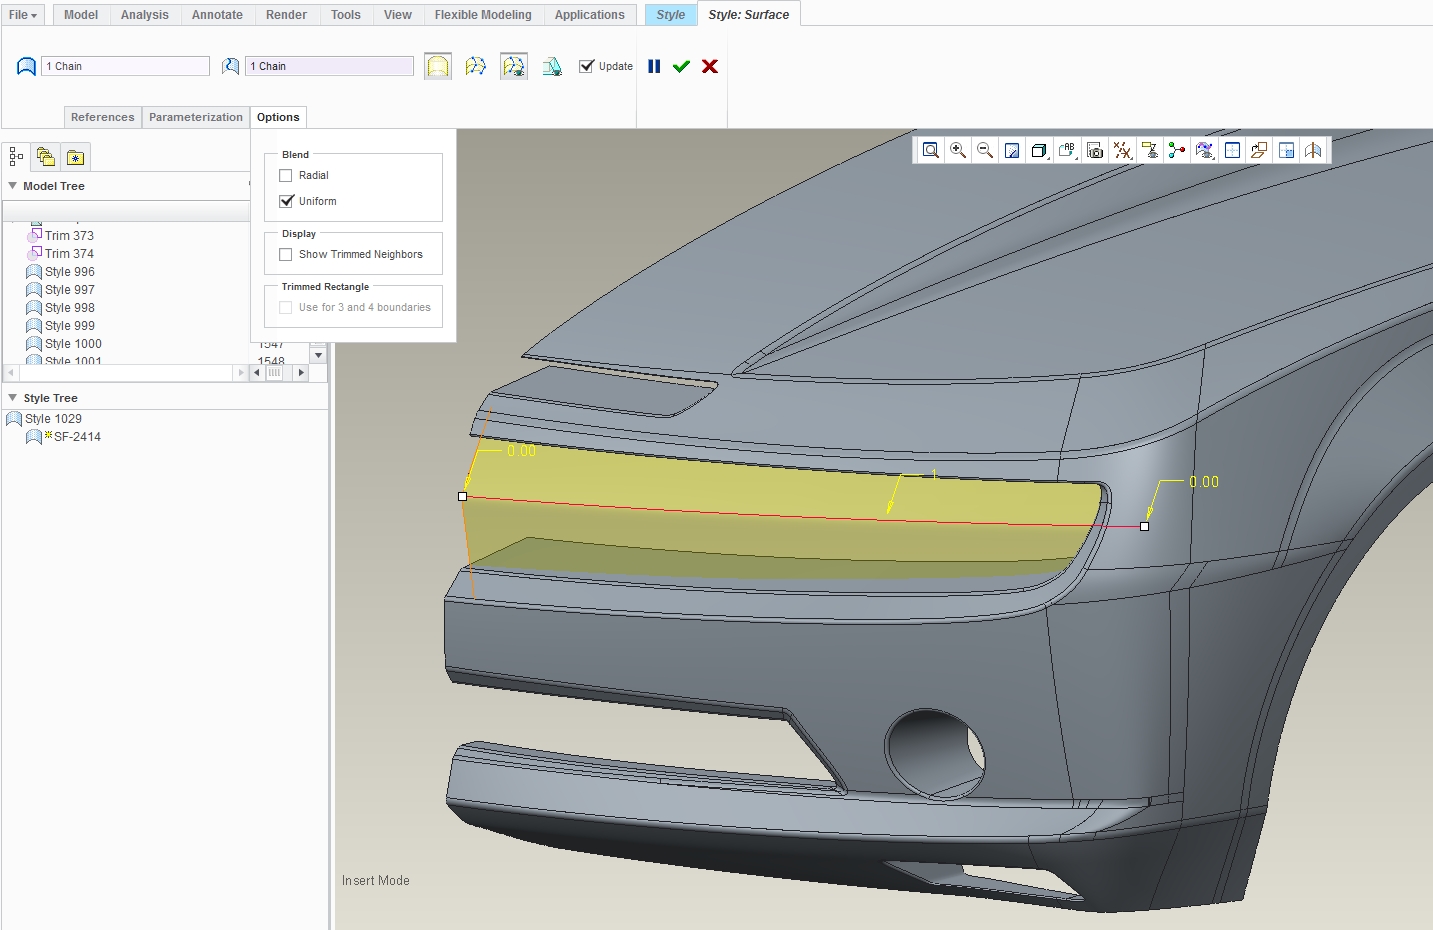Select Style 1029 in Style Tree

pos(44,419)
